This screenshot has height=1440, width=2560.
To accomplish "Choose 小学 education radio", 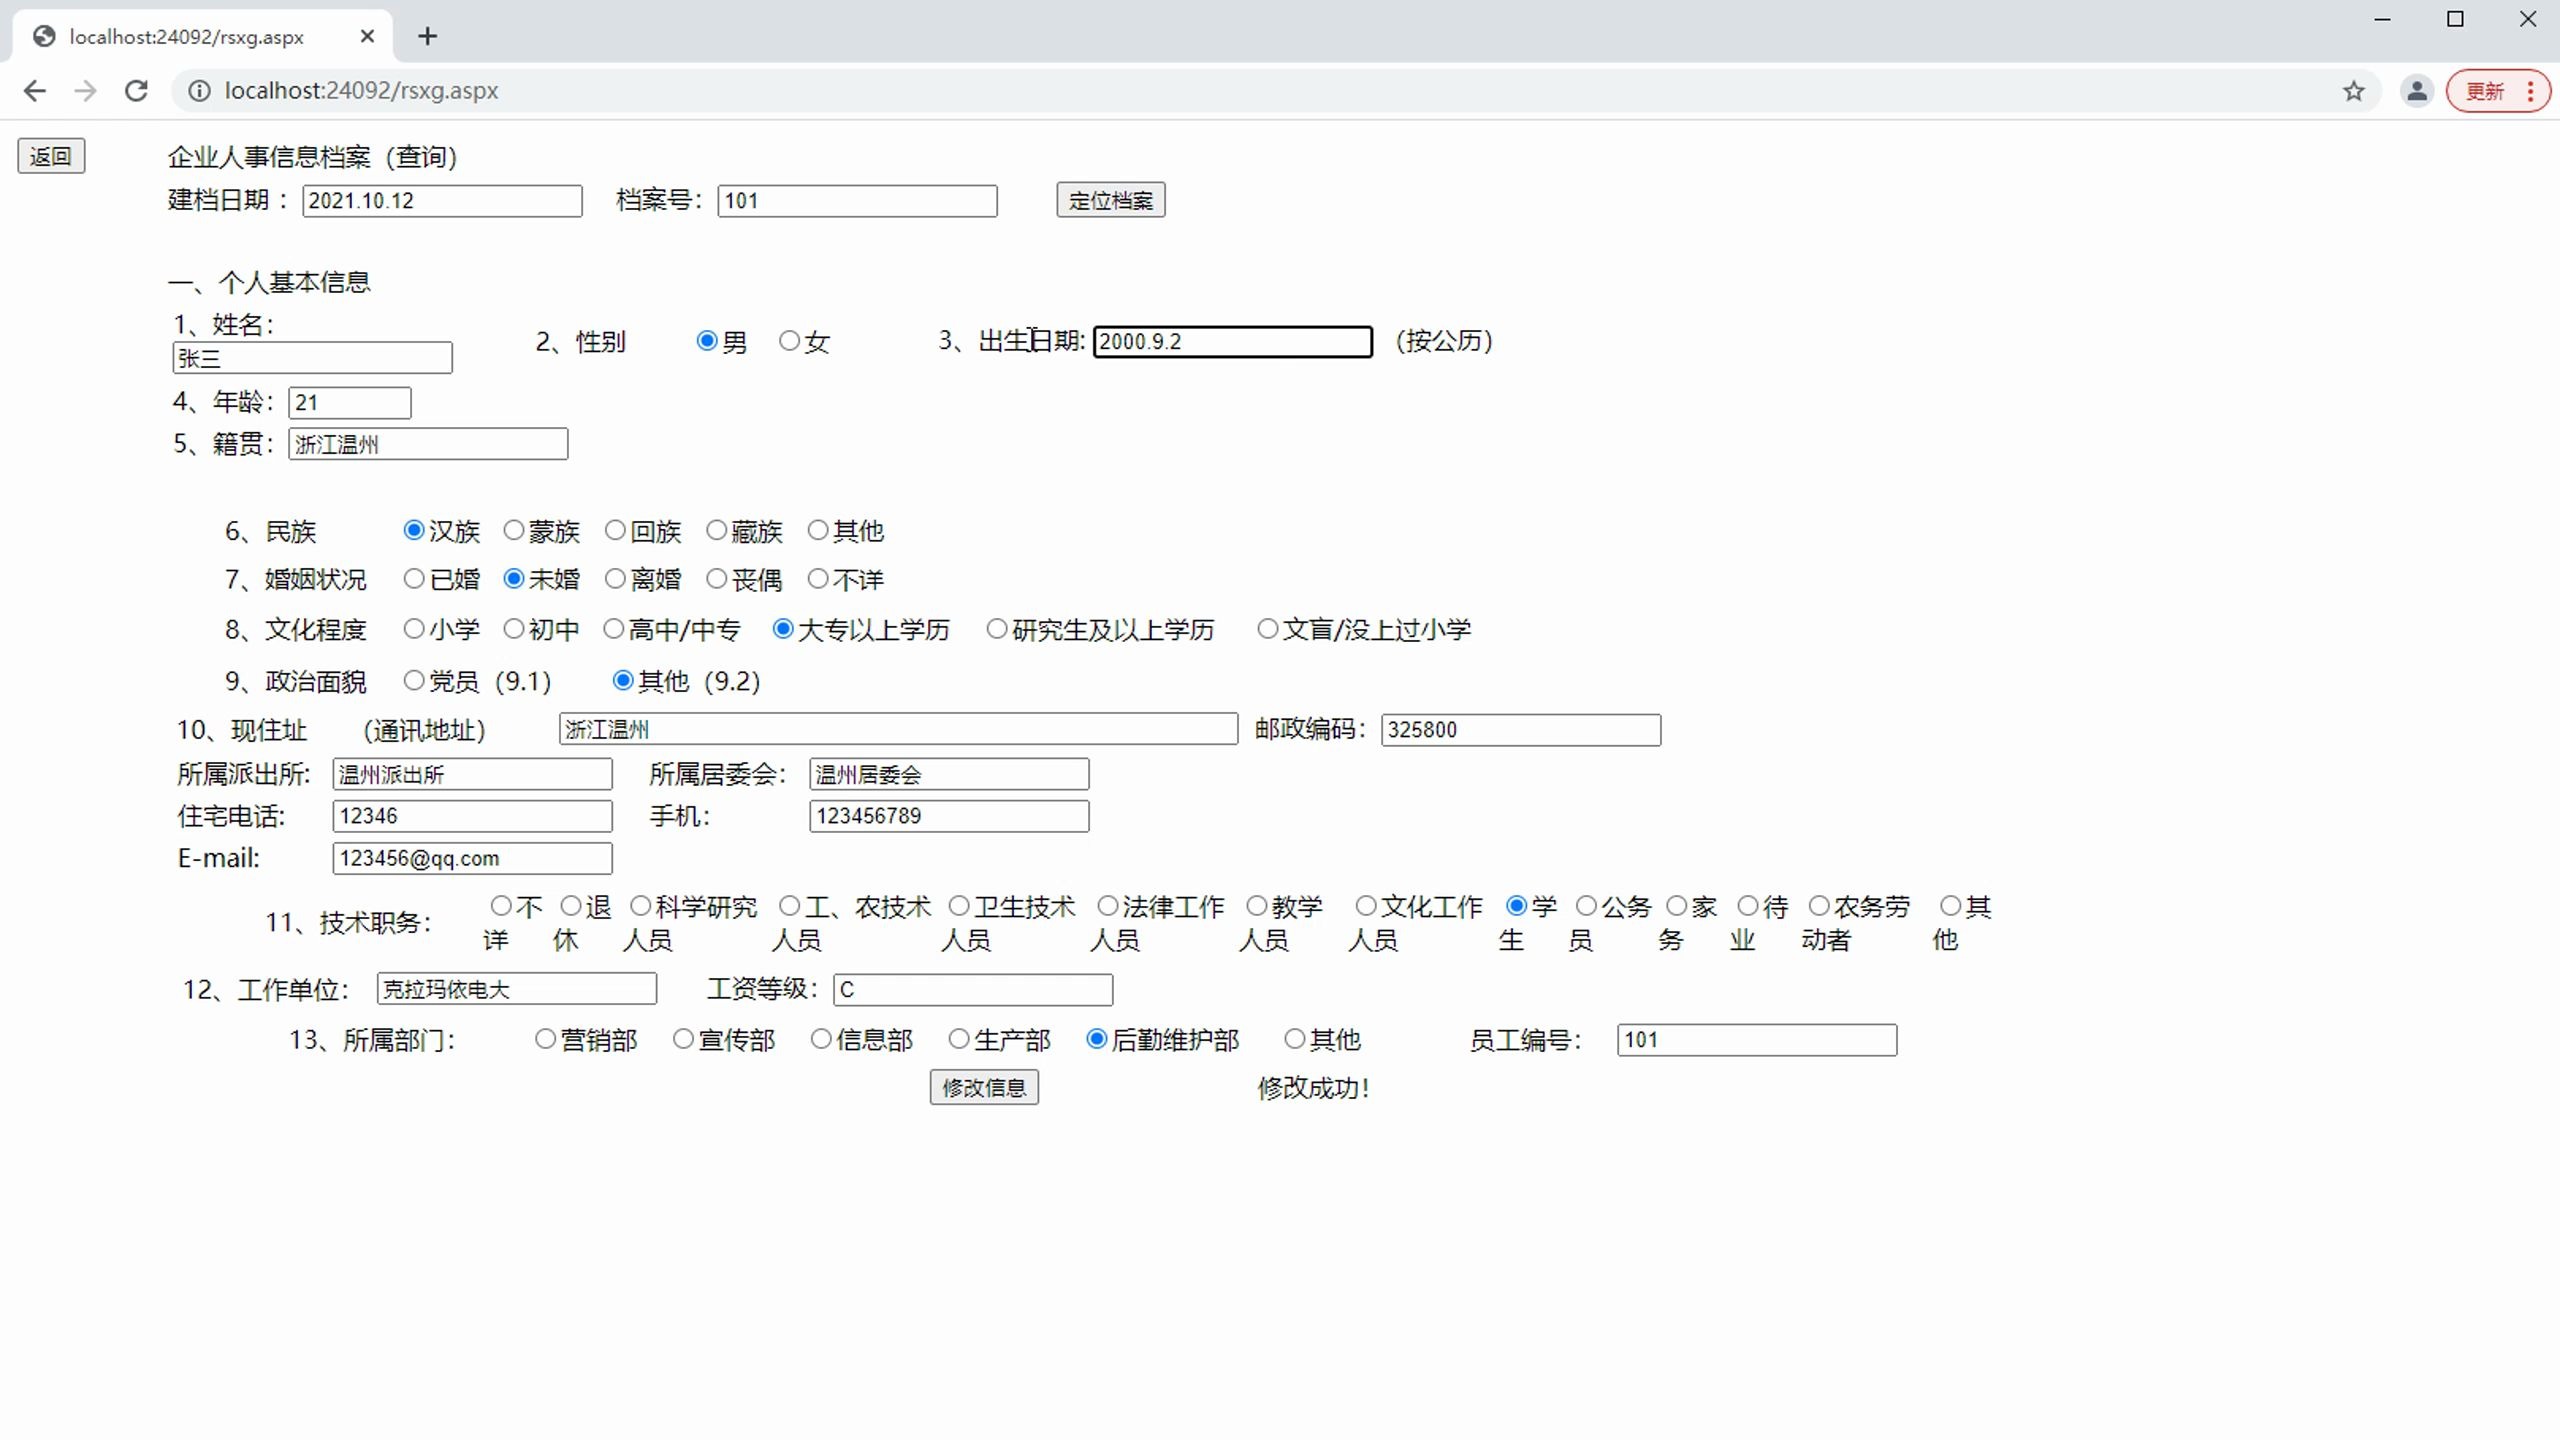I will tap(413, 628).
